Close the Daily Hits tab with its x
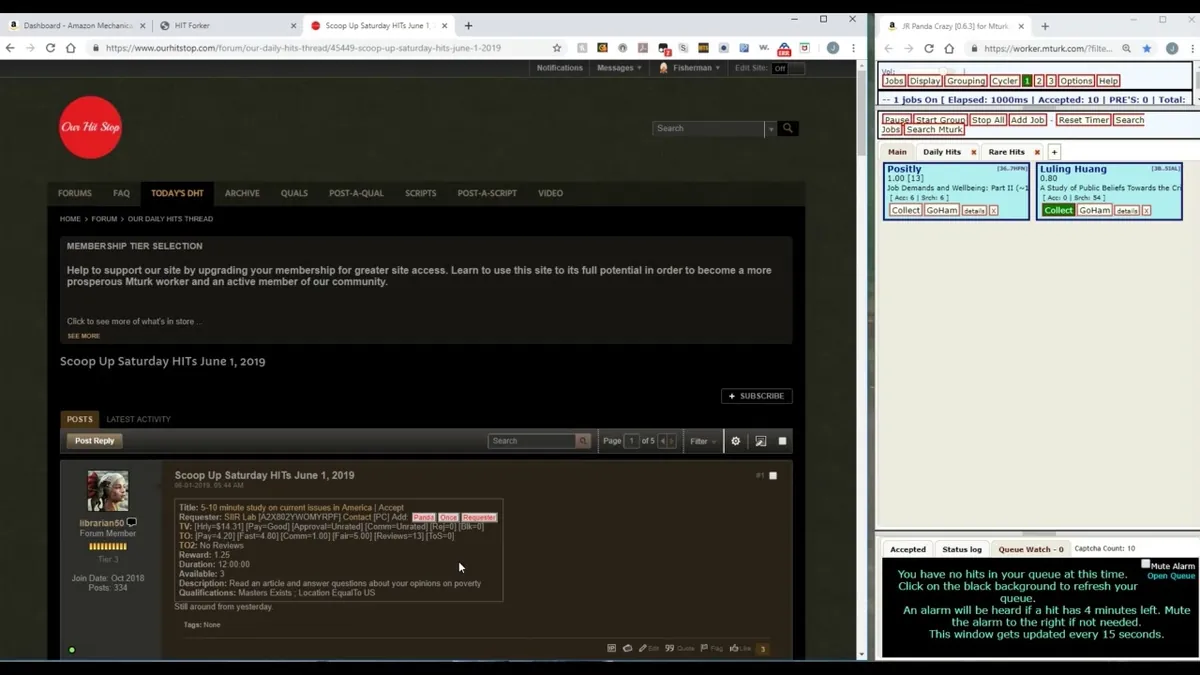Viewport: 1200px width, 675px height. tap(973, 152)
